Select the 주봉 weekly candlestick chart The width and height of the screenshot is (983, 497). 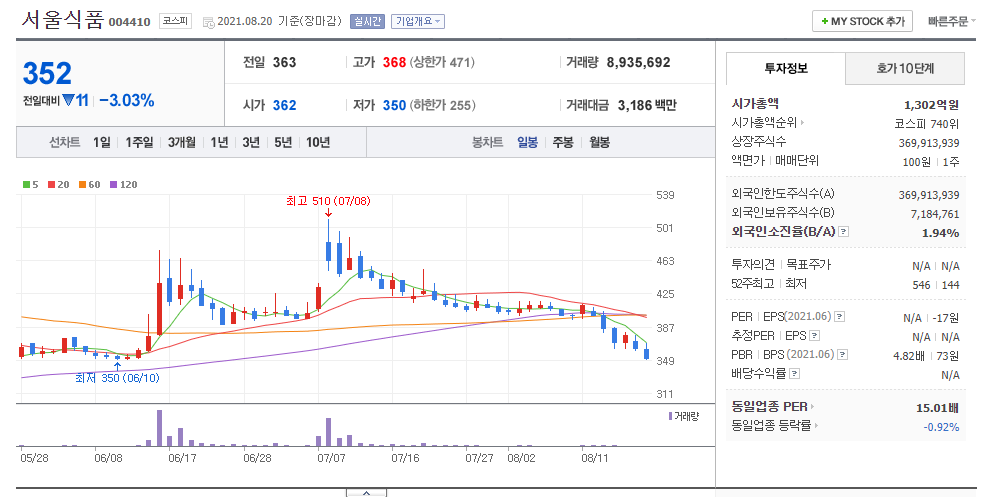[x=563, y=142]
